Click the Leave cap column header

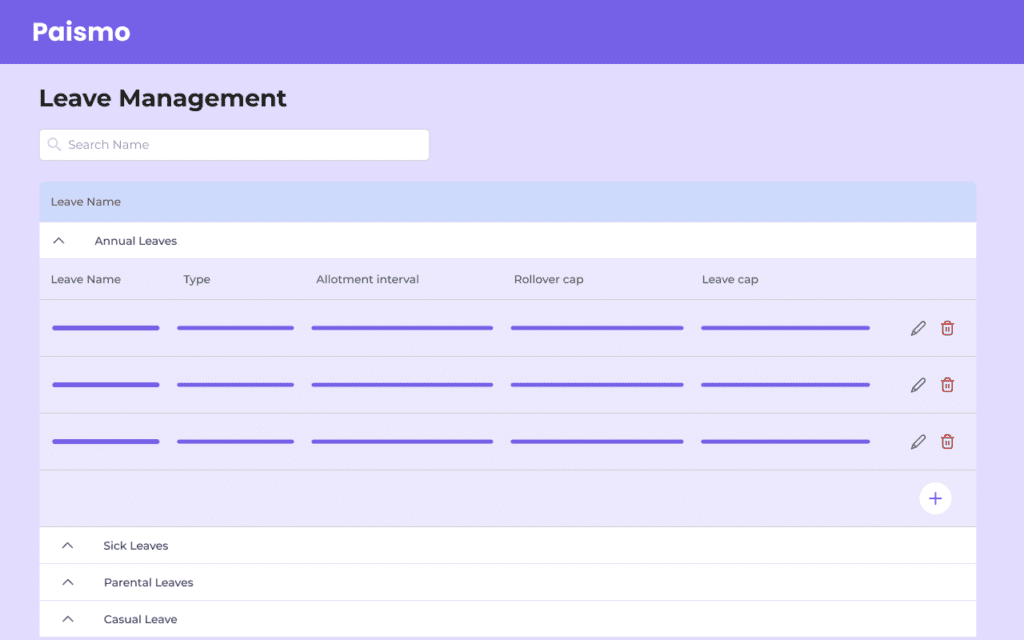coord(729,279)
